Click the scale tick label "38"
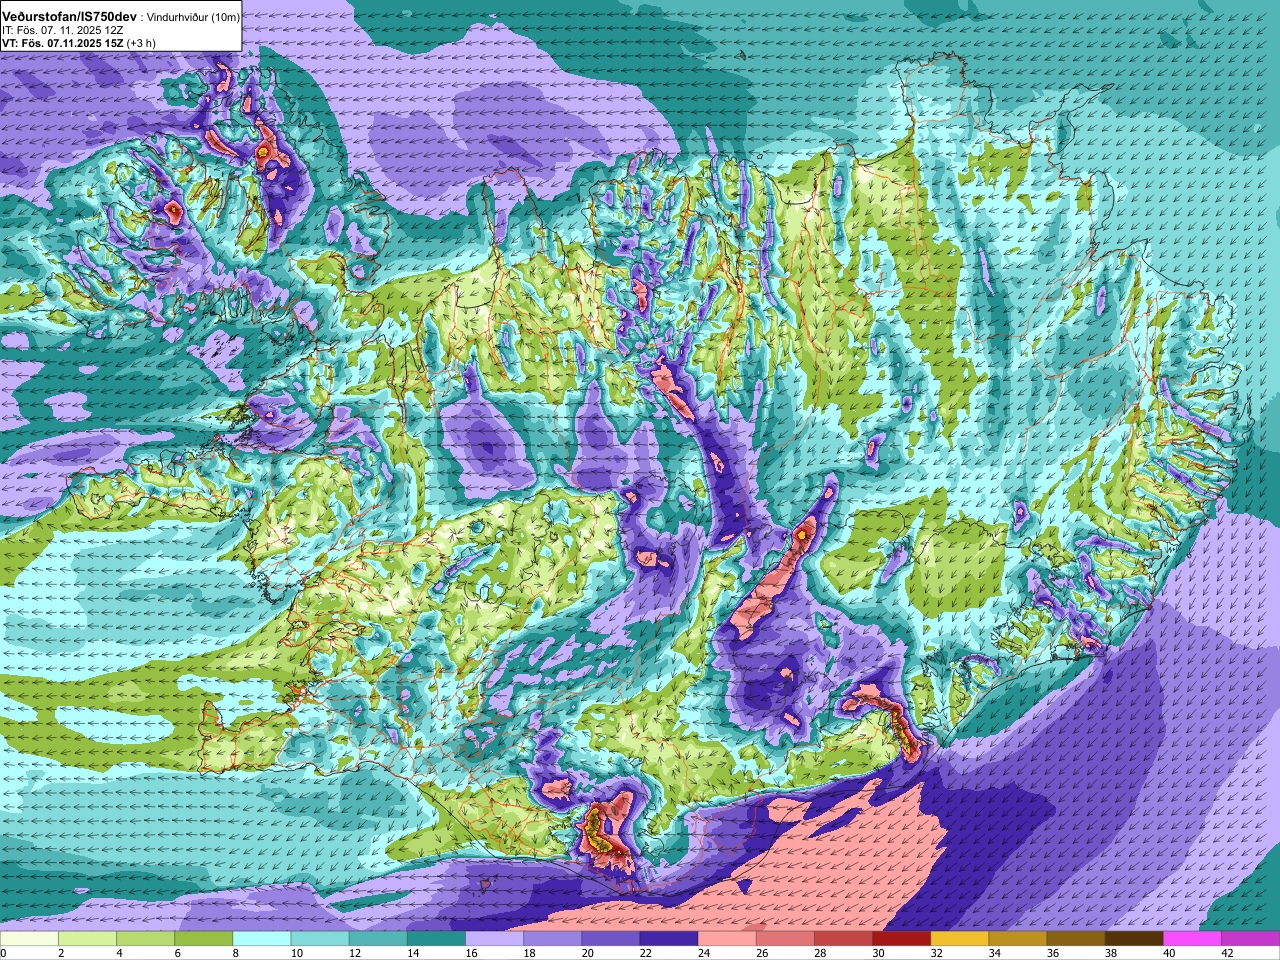The height and width of the screenshot is (960, 1280). coord(1110,953)
